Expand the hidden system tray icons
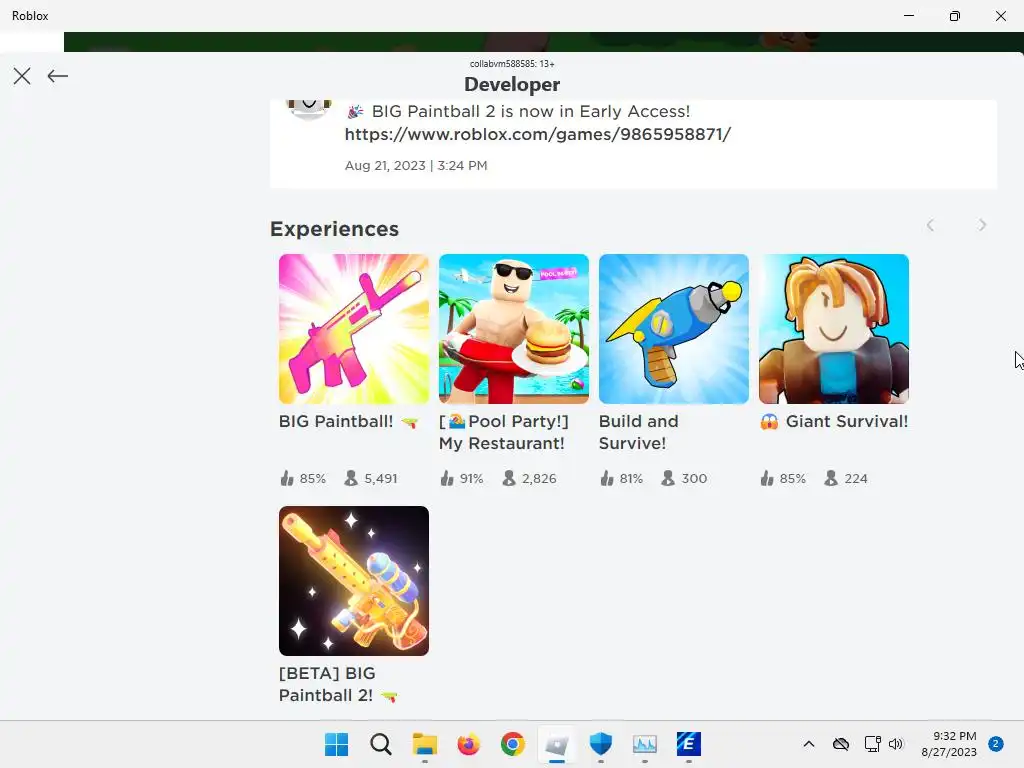 [x=808, y=744]
